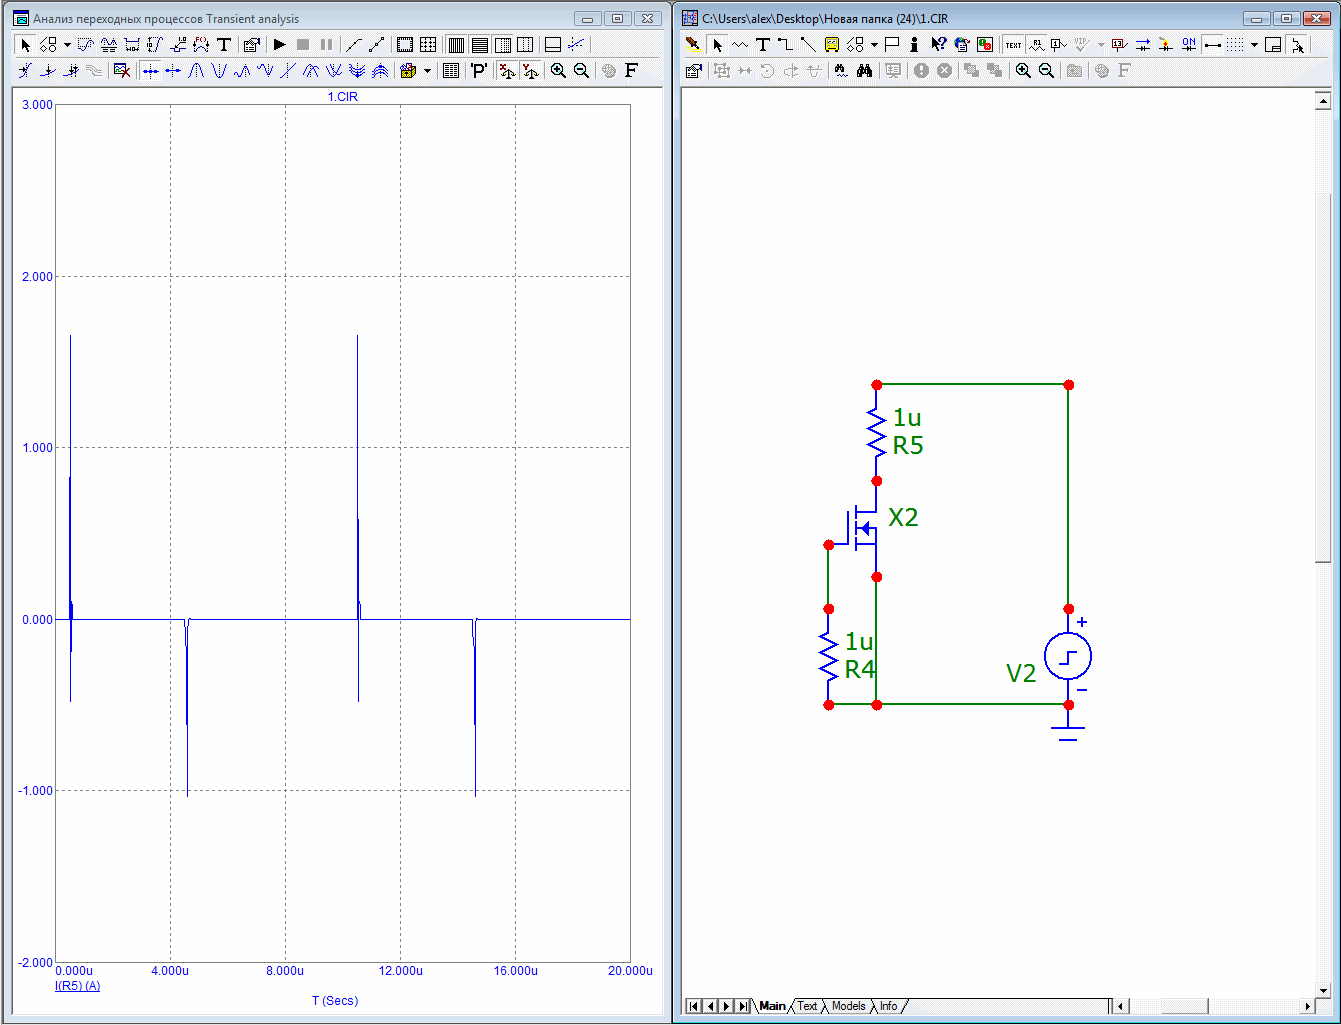The width and height of the screenshot is (1341, 1025).
Task: Zoom in on the transient analysis plot
Action: [x=558, y=71]
